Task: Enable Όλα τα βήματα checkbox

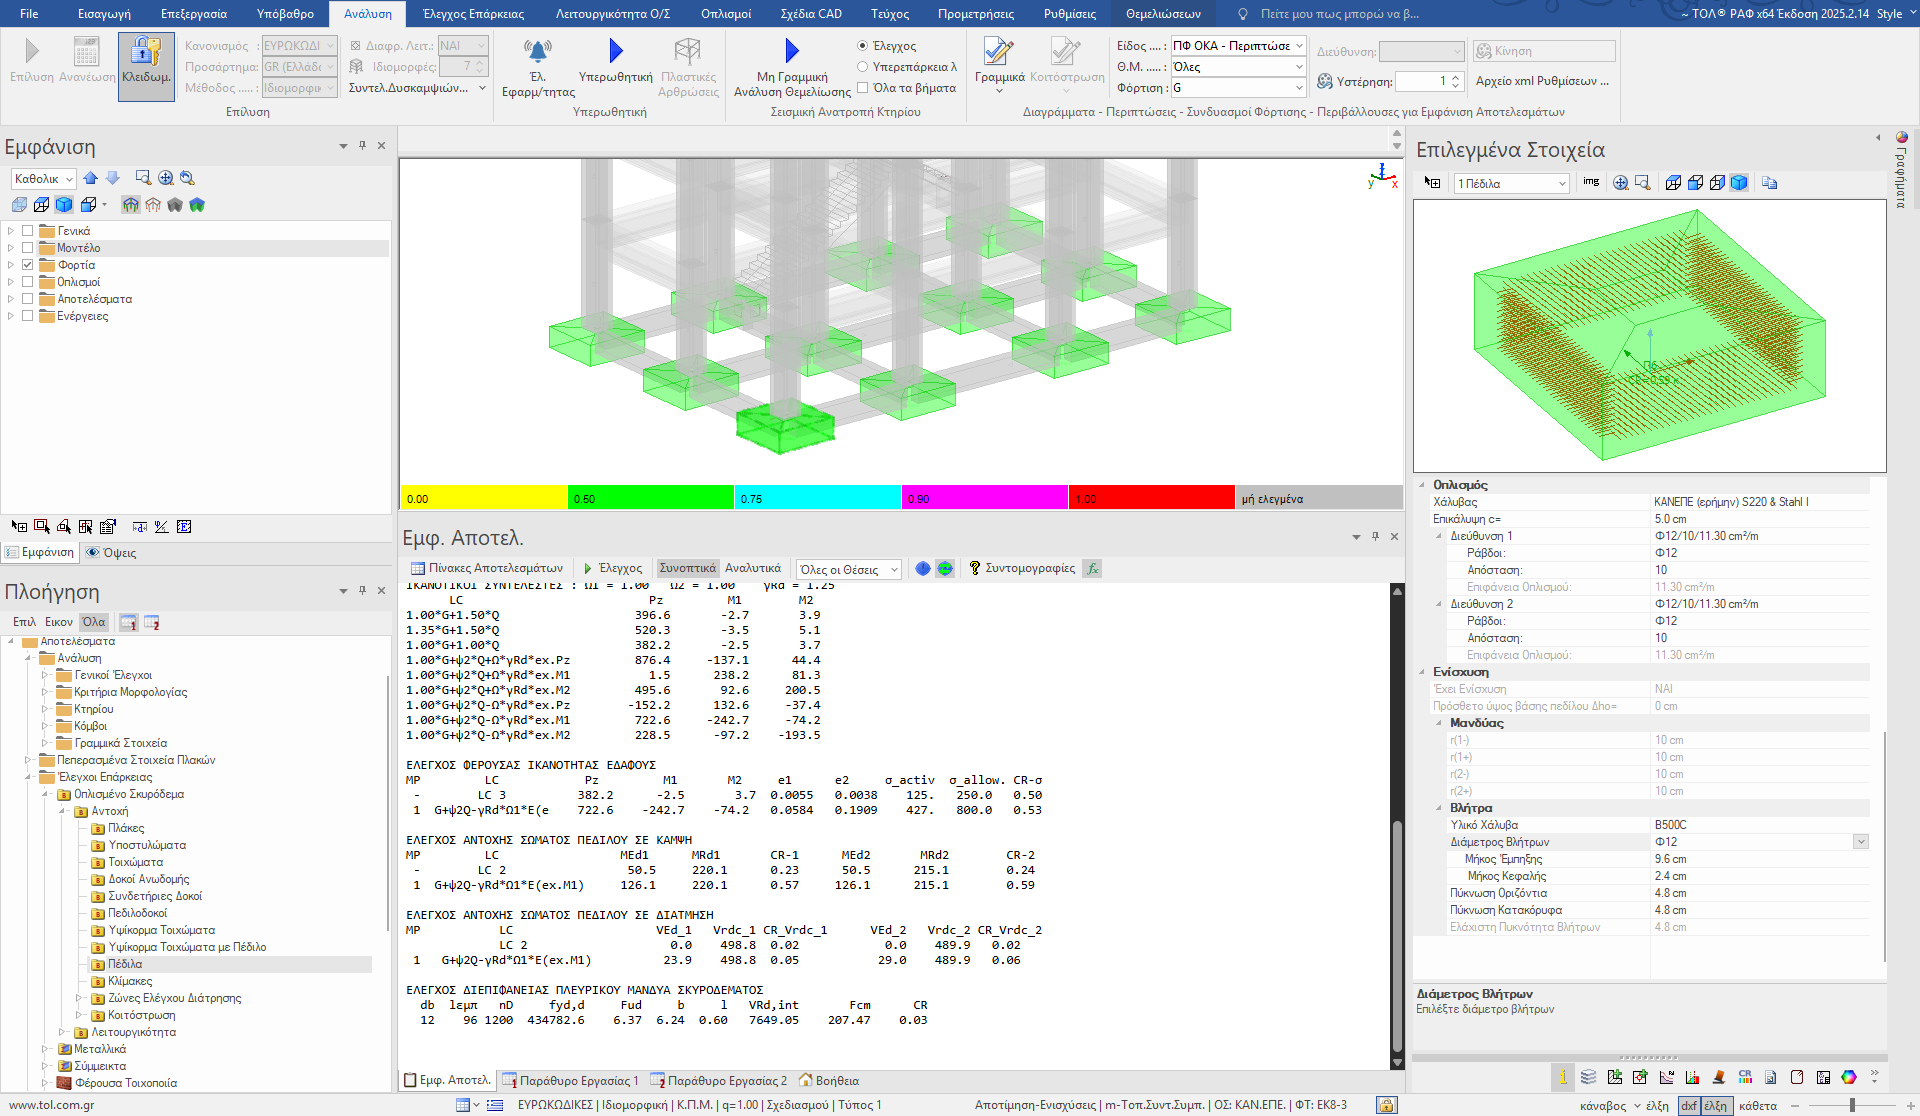Action: click(862, 88)
